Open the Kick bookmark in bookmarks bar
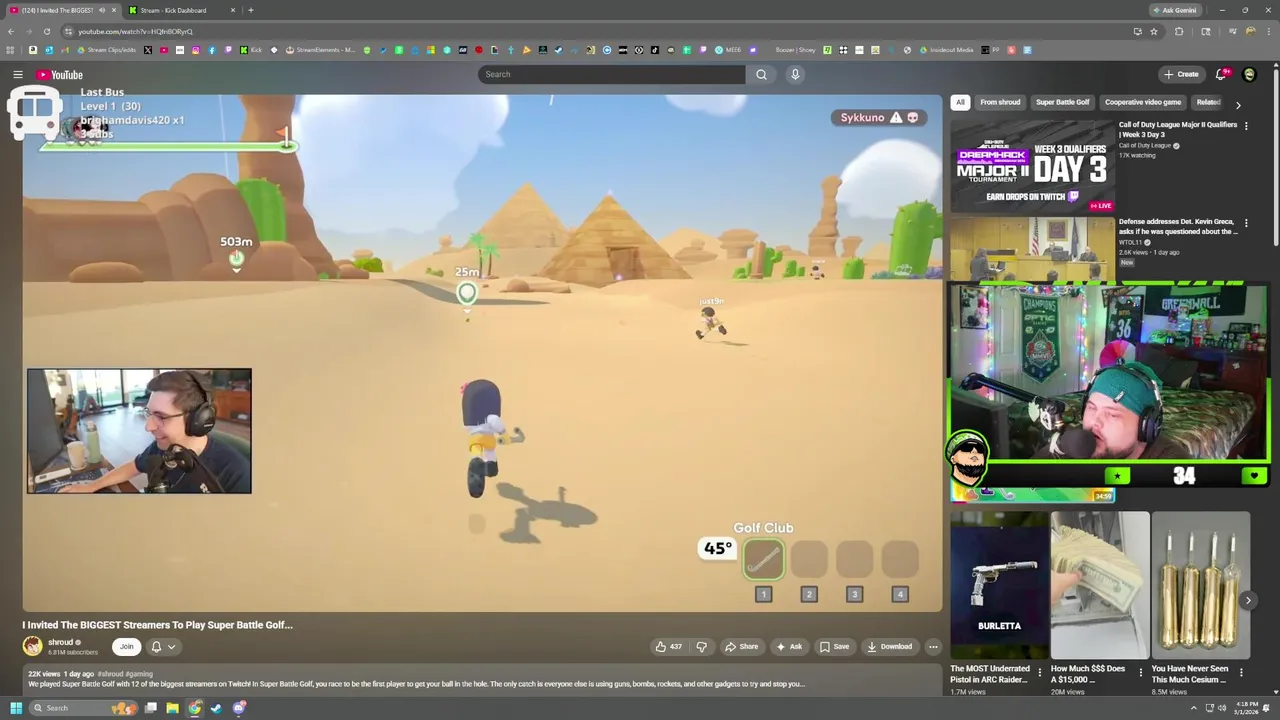Screen dimensions: 1280x720 (250, 50)
